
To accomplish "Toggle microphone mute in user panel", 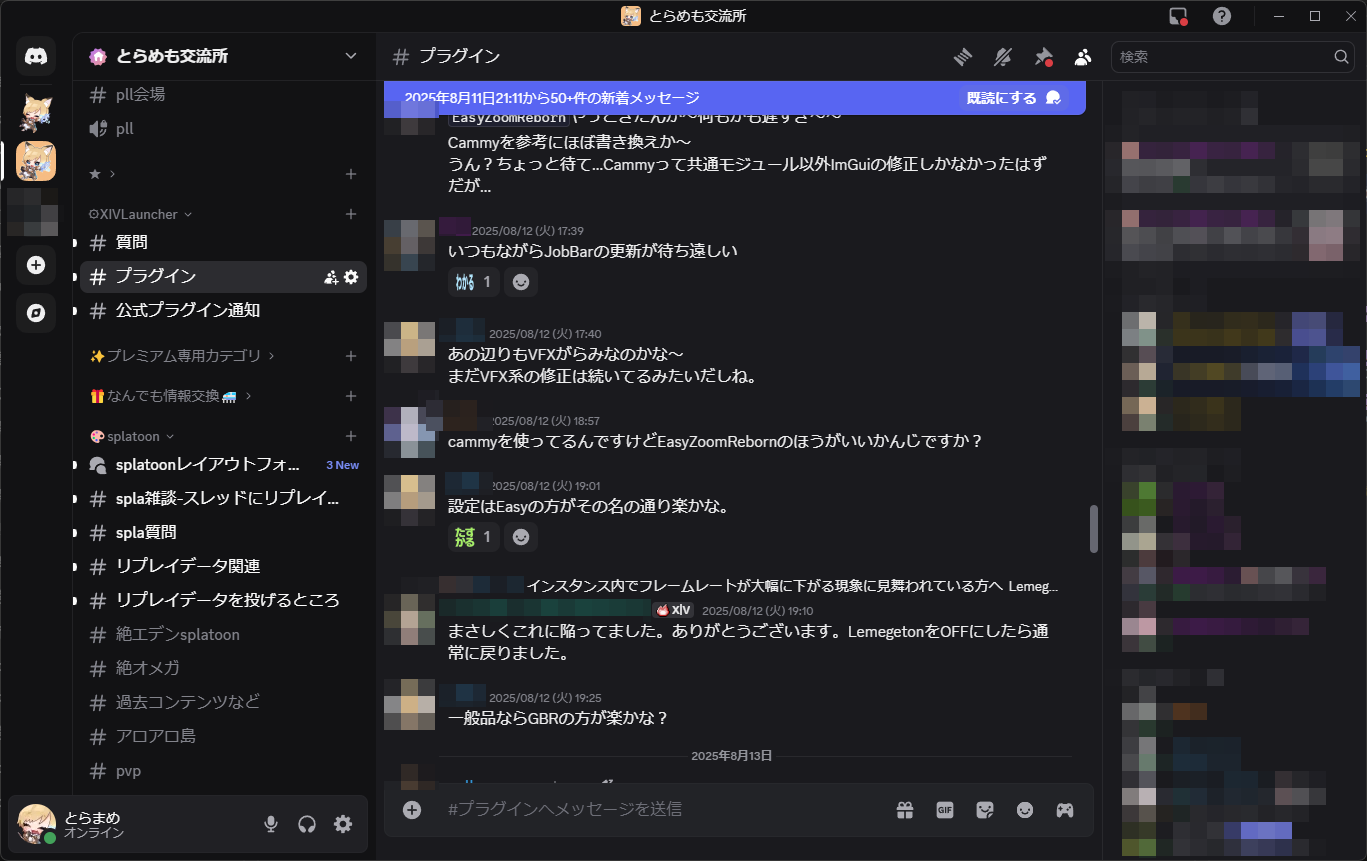I will [270, 824].
